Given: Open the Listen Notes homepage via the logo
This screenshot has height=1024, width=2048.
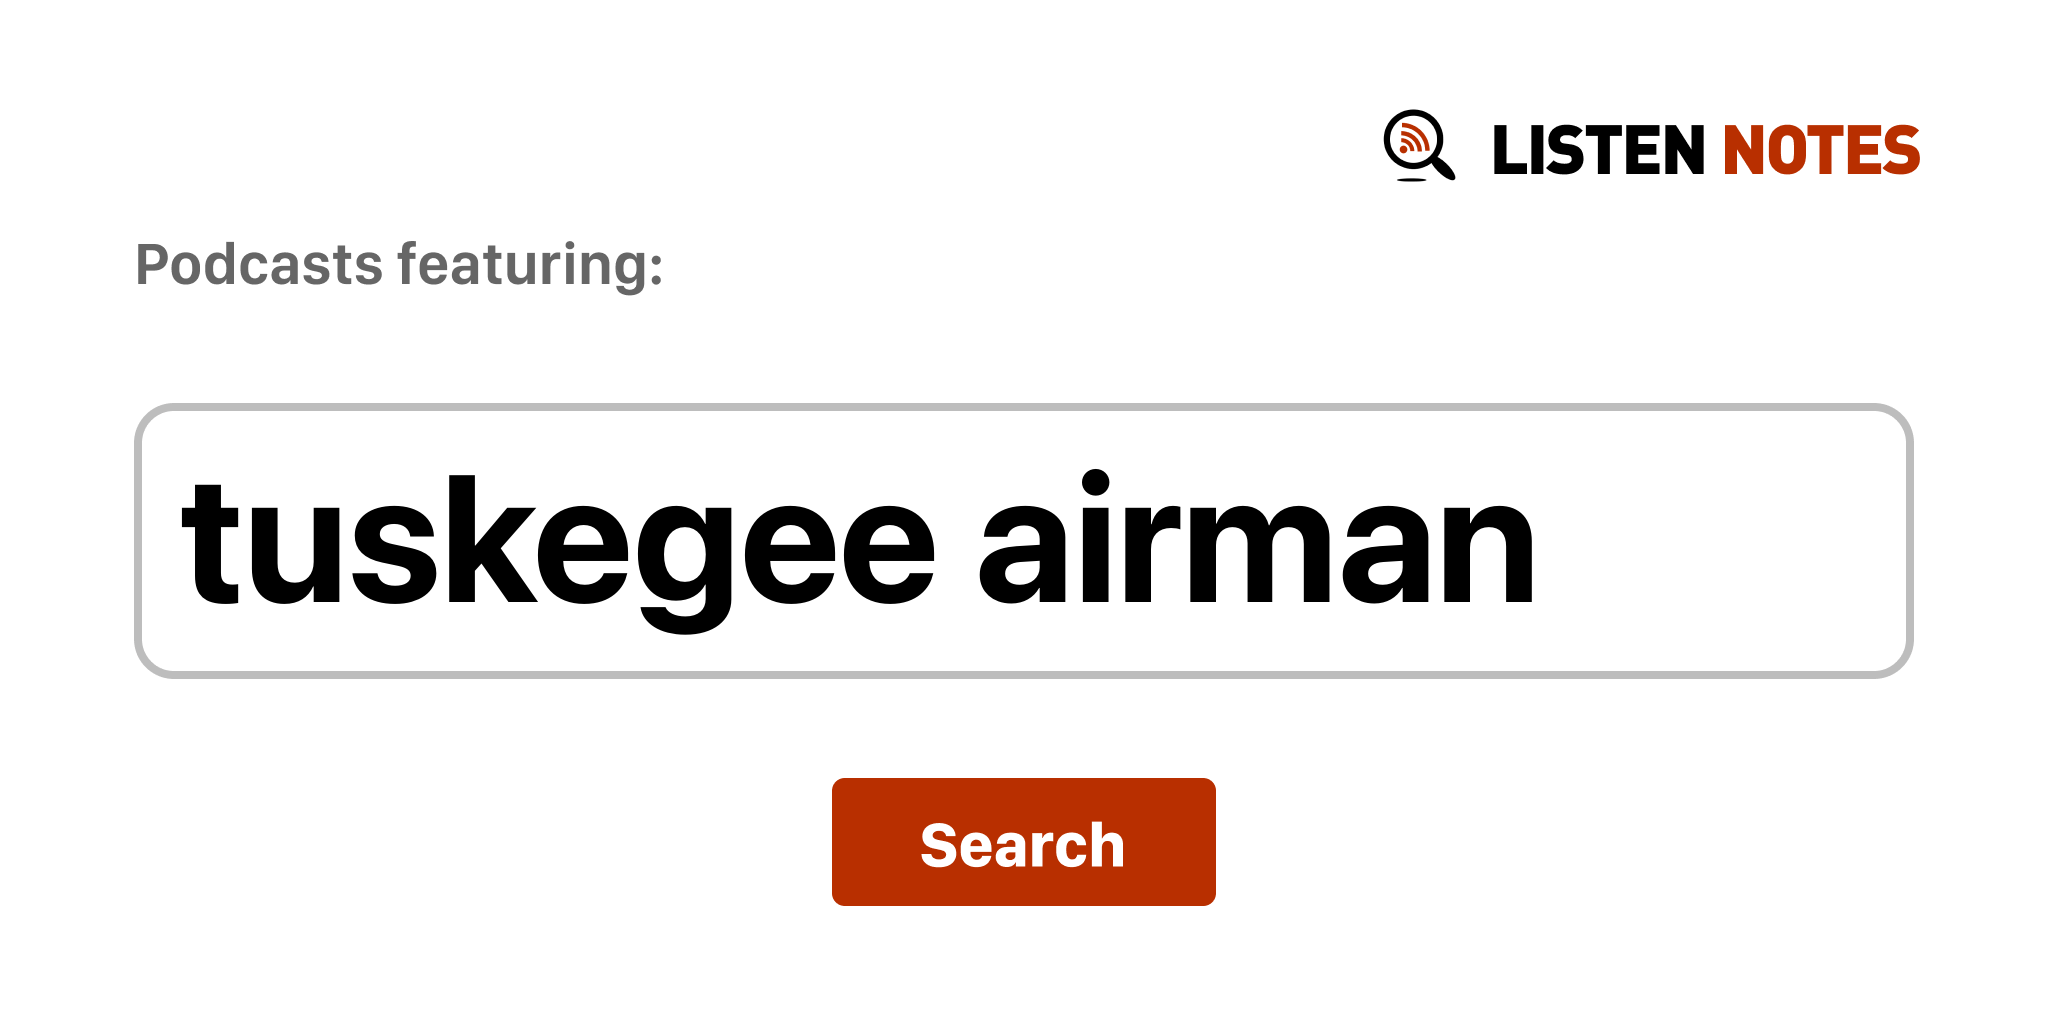Looking at the screenshot, I should click(x=1651, y=147).
